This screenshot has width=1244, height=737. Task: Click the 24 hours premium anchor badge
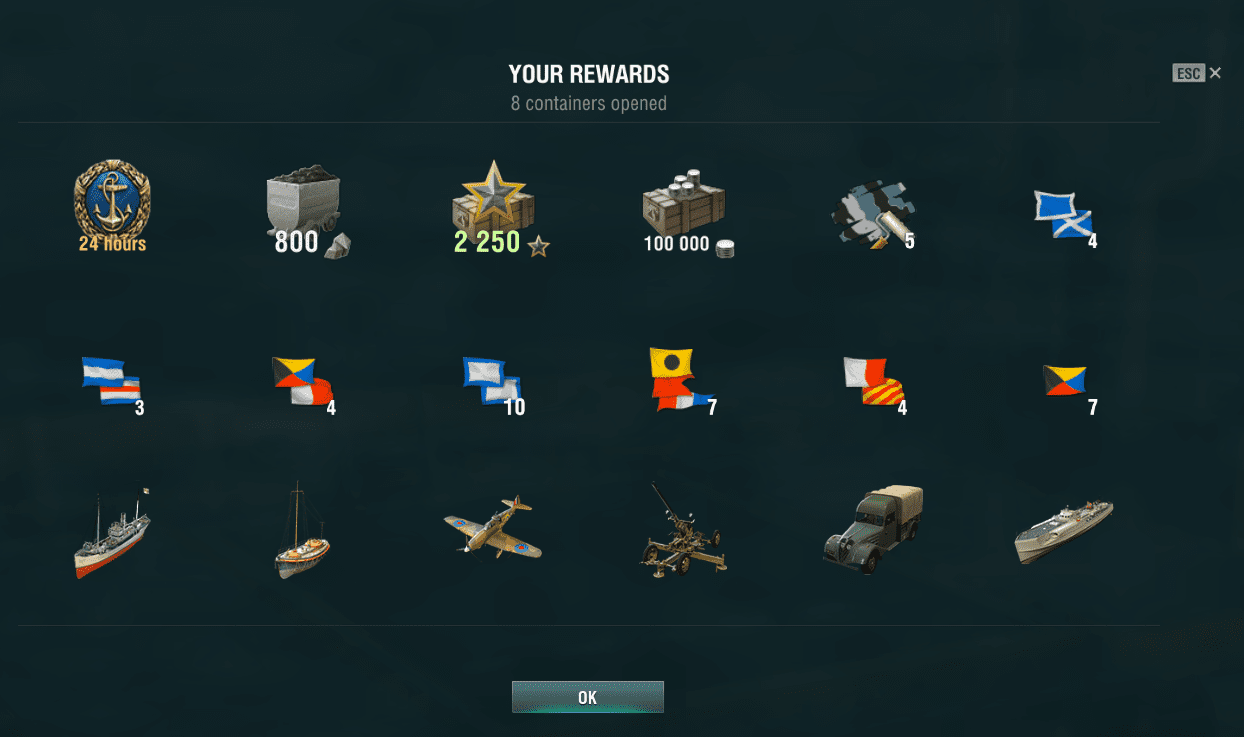tap(112, 205)
